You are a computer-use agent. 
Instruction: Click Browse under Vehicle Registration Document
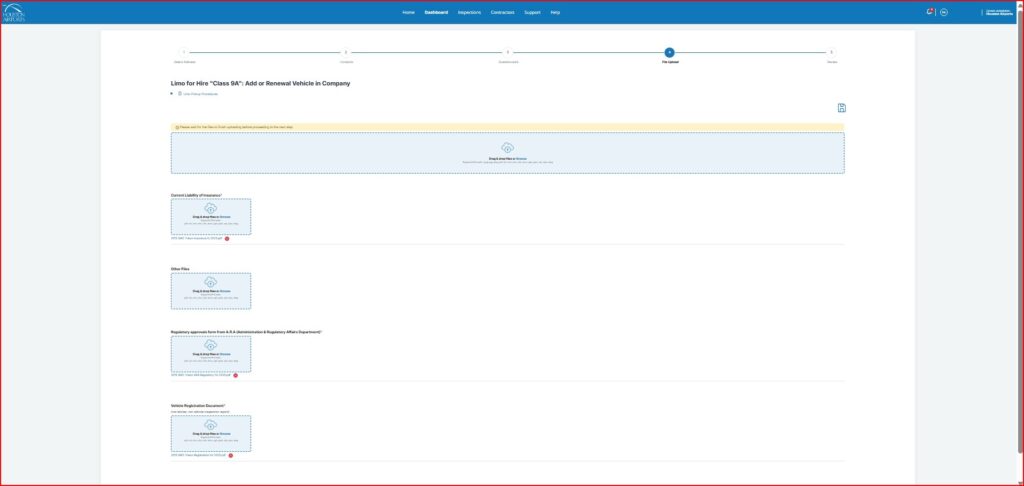(x=225, y=434)
